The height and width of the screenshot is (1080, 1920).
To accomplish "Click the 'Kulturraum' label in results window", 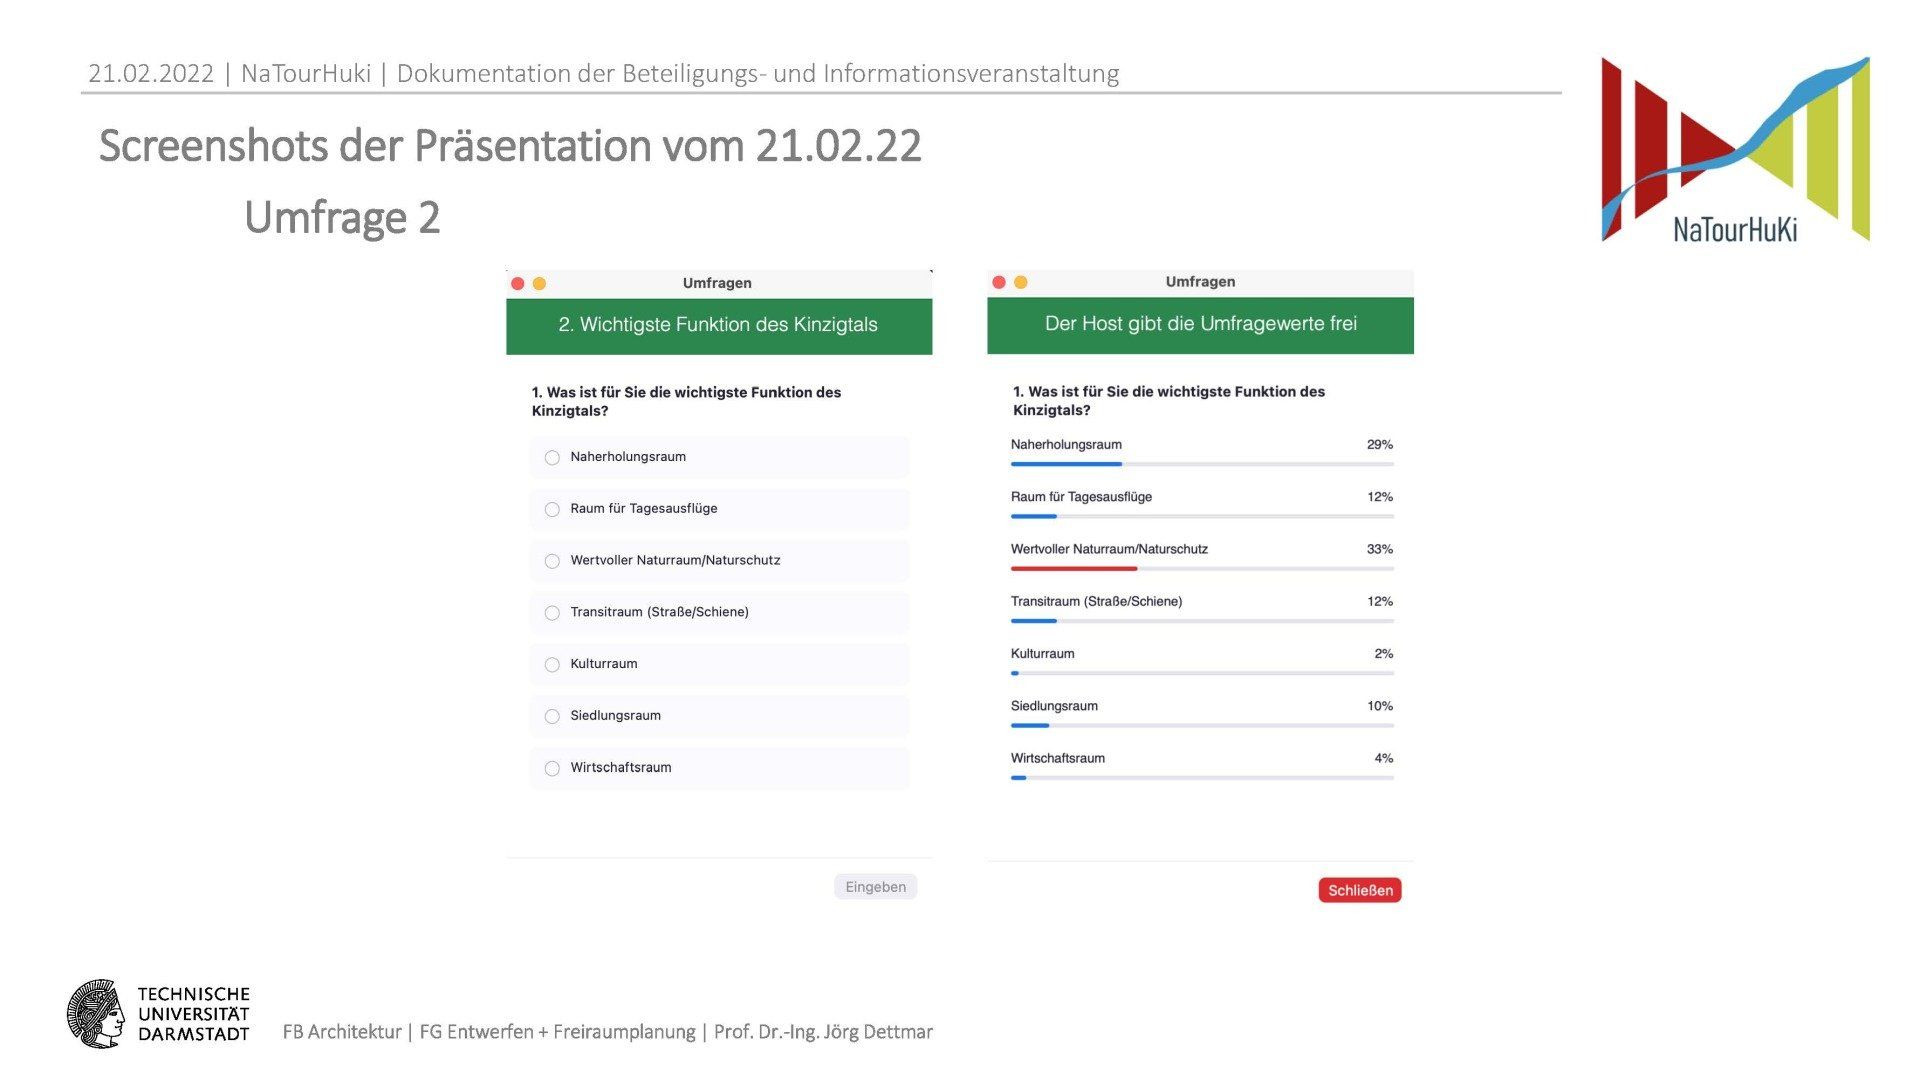I will point(1042,654).
